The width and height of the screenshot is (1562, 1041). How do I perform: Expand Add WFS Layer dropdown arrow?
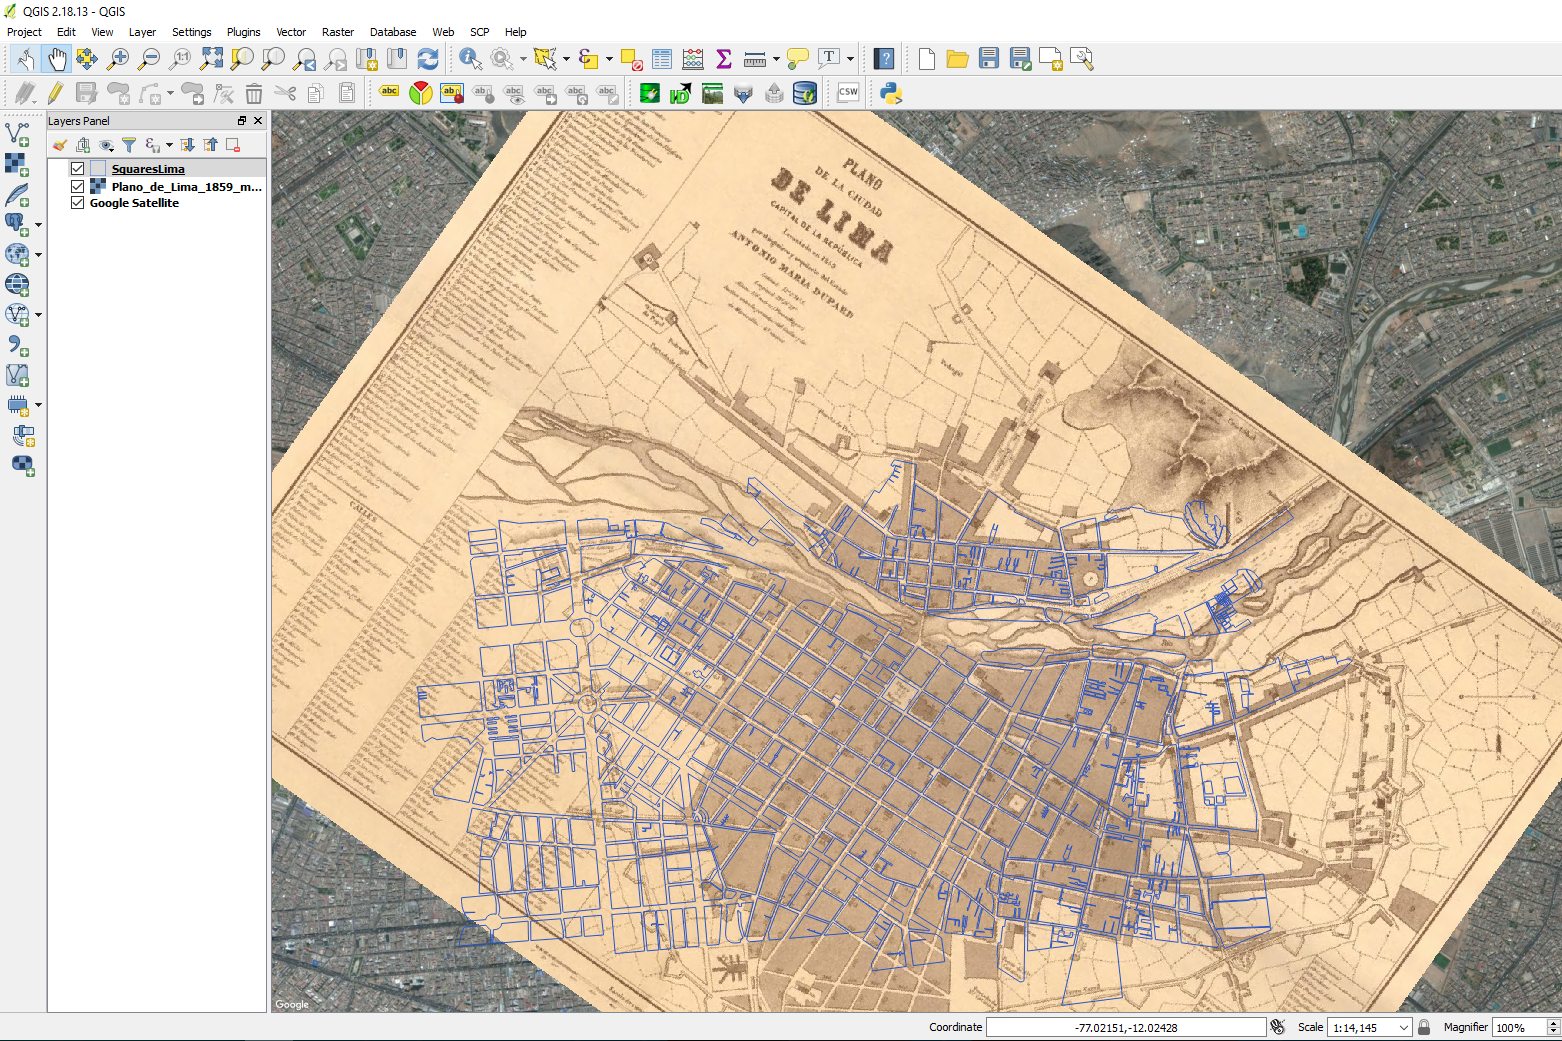pyautogui.click(x=38, y=315)
